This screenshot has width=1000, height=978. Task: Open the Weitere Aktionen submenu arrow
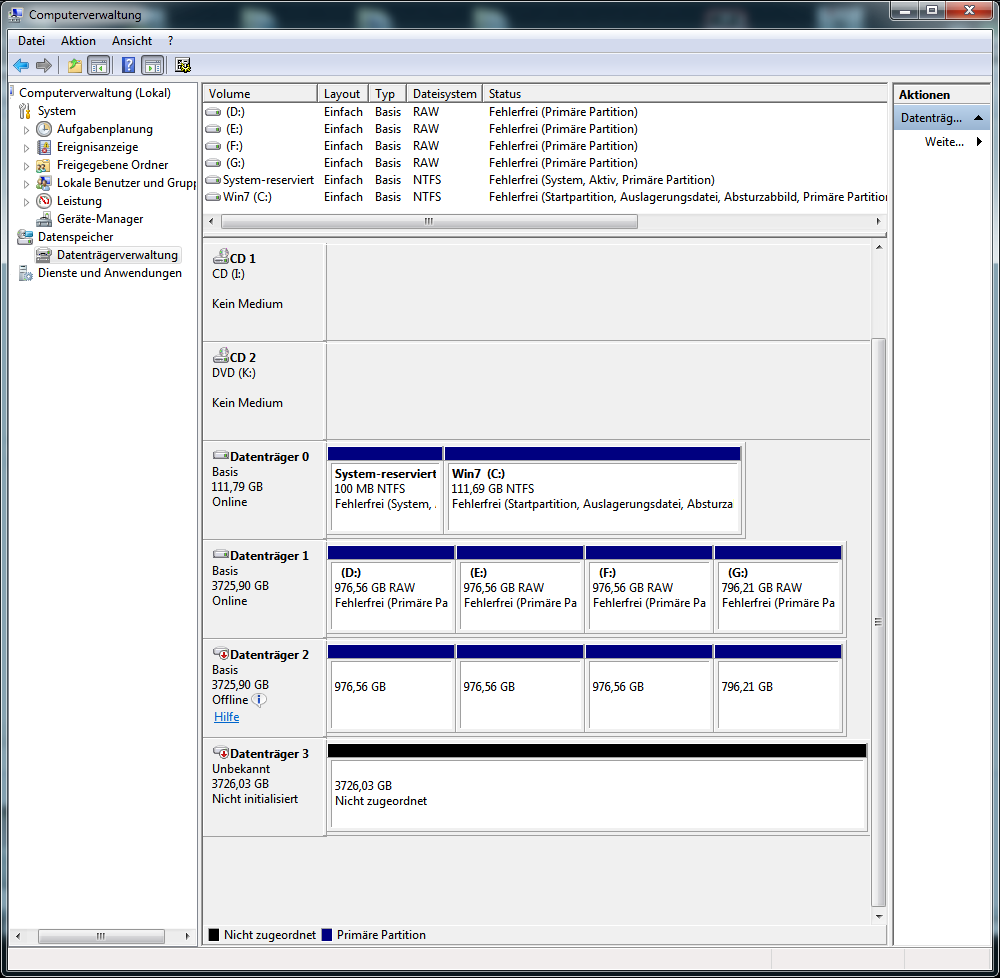click(x=980, y=142)
